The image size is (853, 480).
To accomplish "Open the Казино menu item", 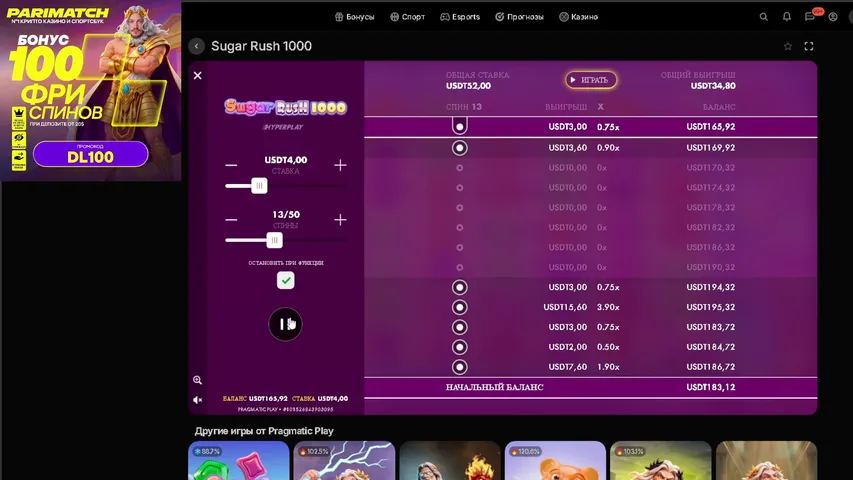I will (x=579, y=17).
